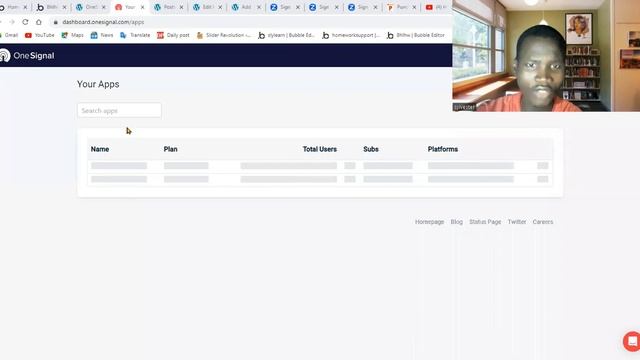Open the homeworksupport bookmark
640x360 pixels.
351,36
